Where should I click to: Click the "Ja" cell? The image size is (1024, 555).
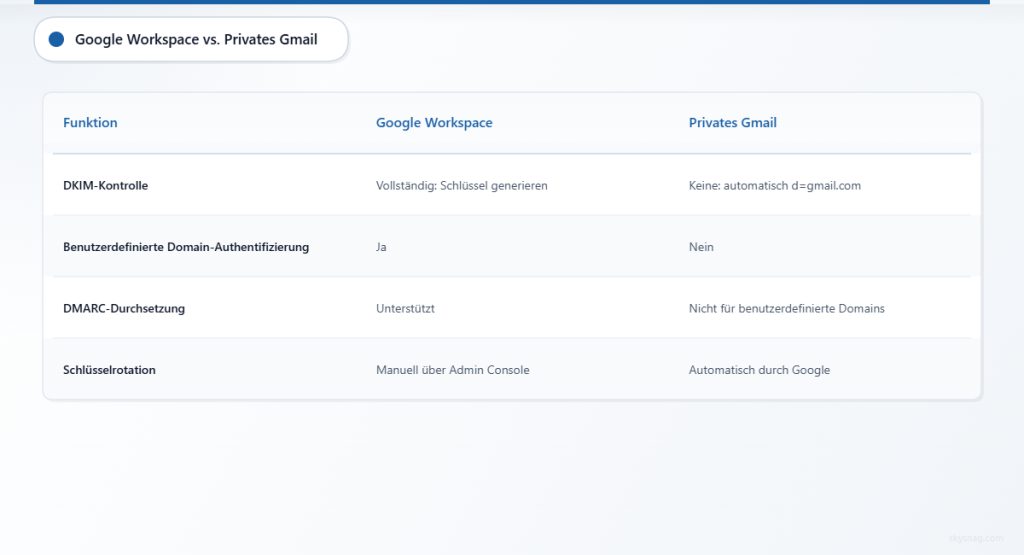tap(381, 247)
